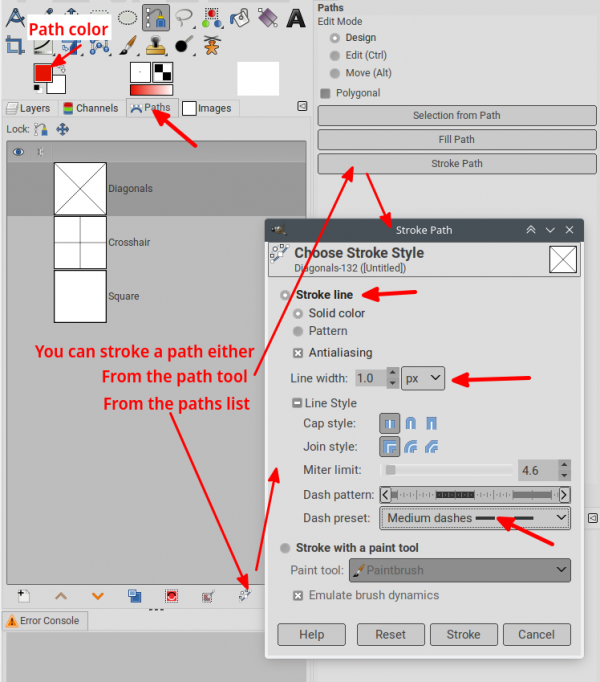Viewport: 600px width, 682px height.
Task: Collapse the Line Style section
Action: pos(297,403)
